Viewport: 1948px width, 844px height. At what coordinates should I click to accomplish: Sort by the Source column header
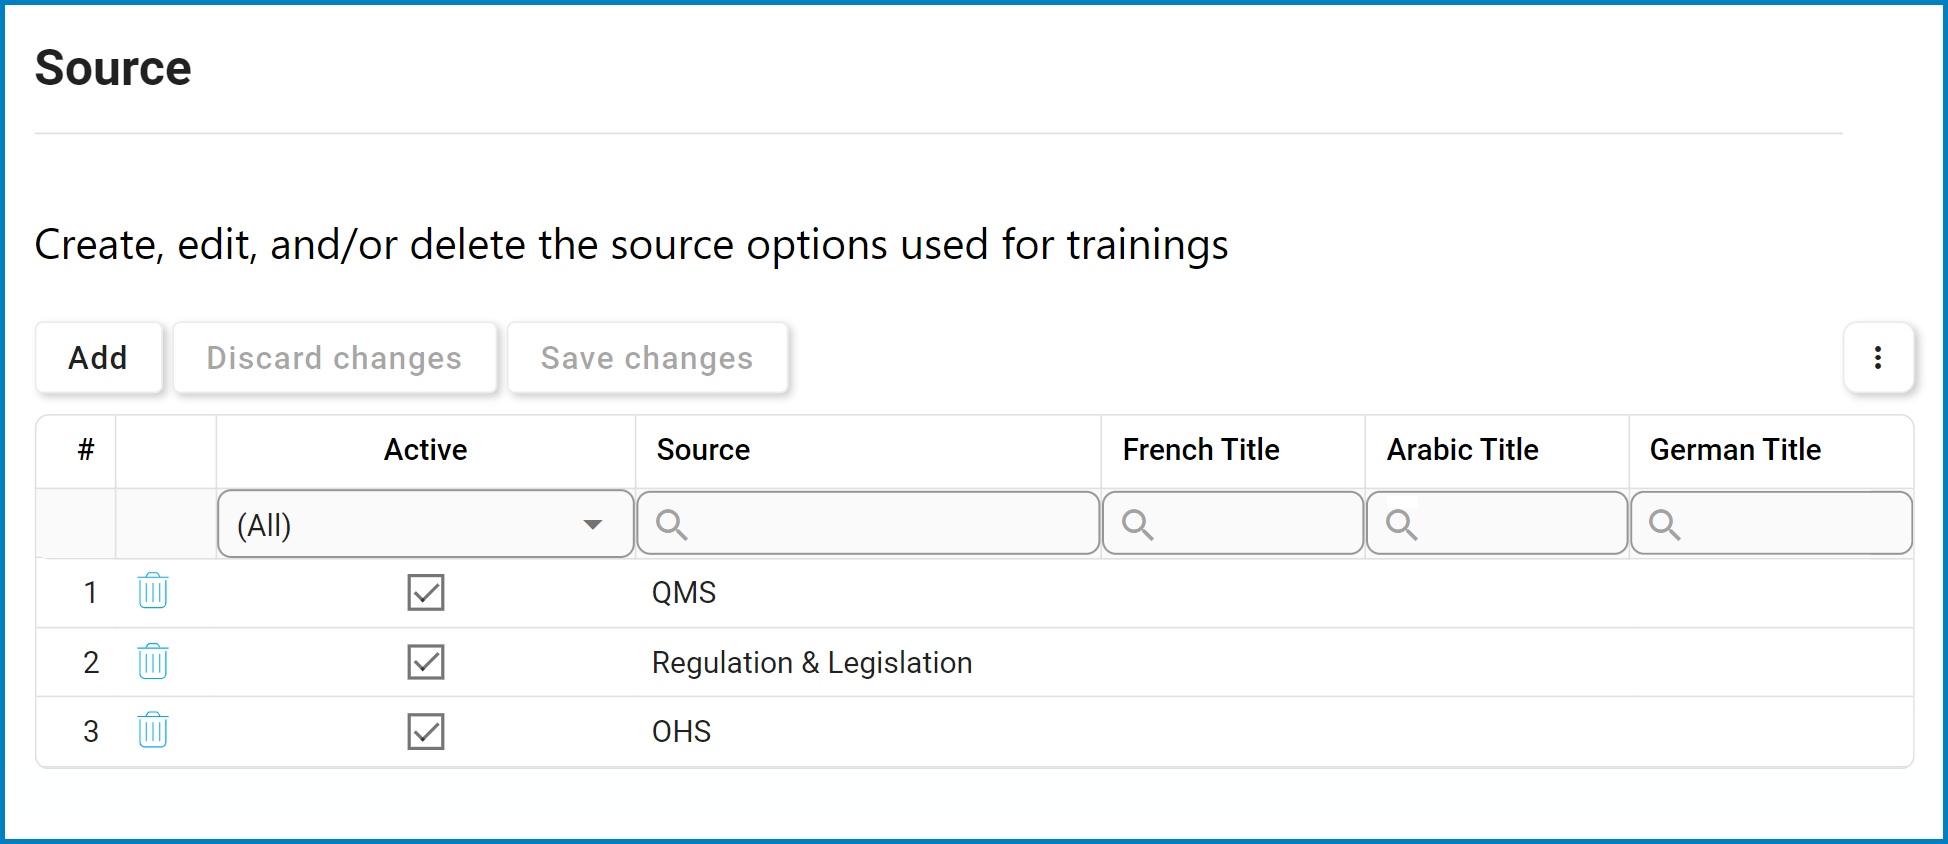coord(703,450)
